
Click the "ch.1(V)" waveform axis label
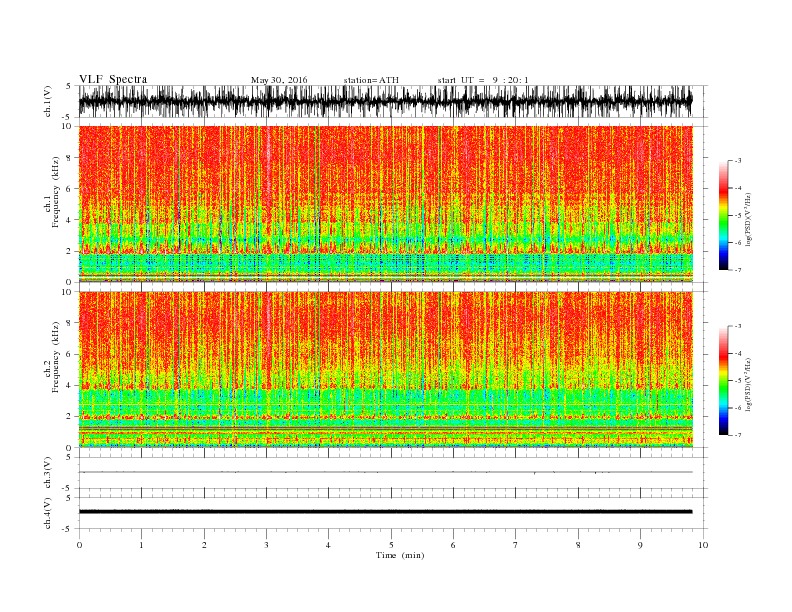coord(48,101)
